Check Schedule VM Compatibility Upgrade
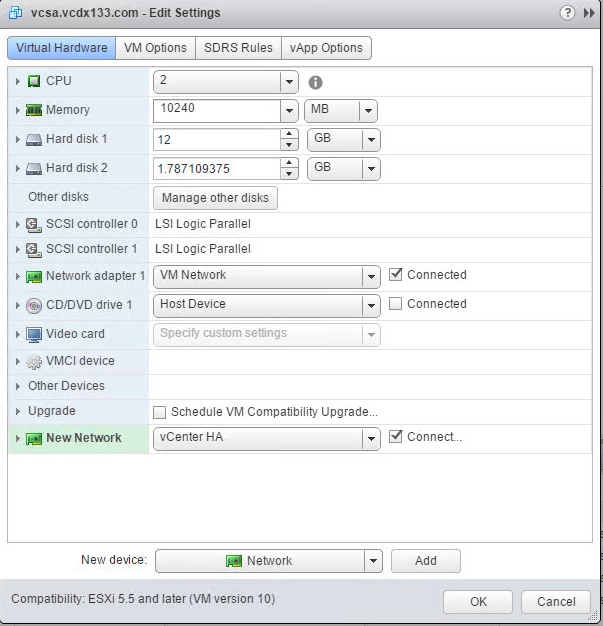This screenshot has width=603, height=626. coord(160,412)
